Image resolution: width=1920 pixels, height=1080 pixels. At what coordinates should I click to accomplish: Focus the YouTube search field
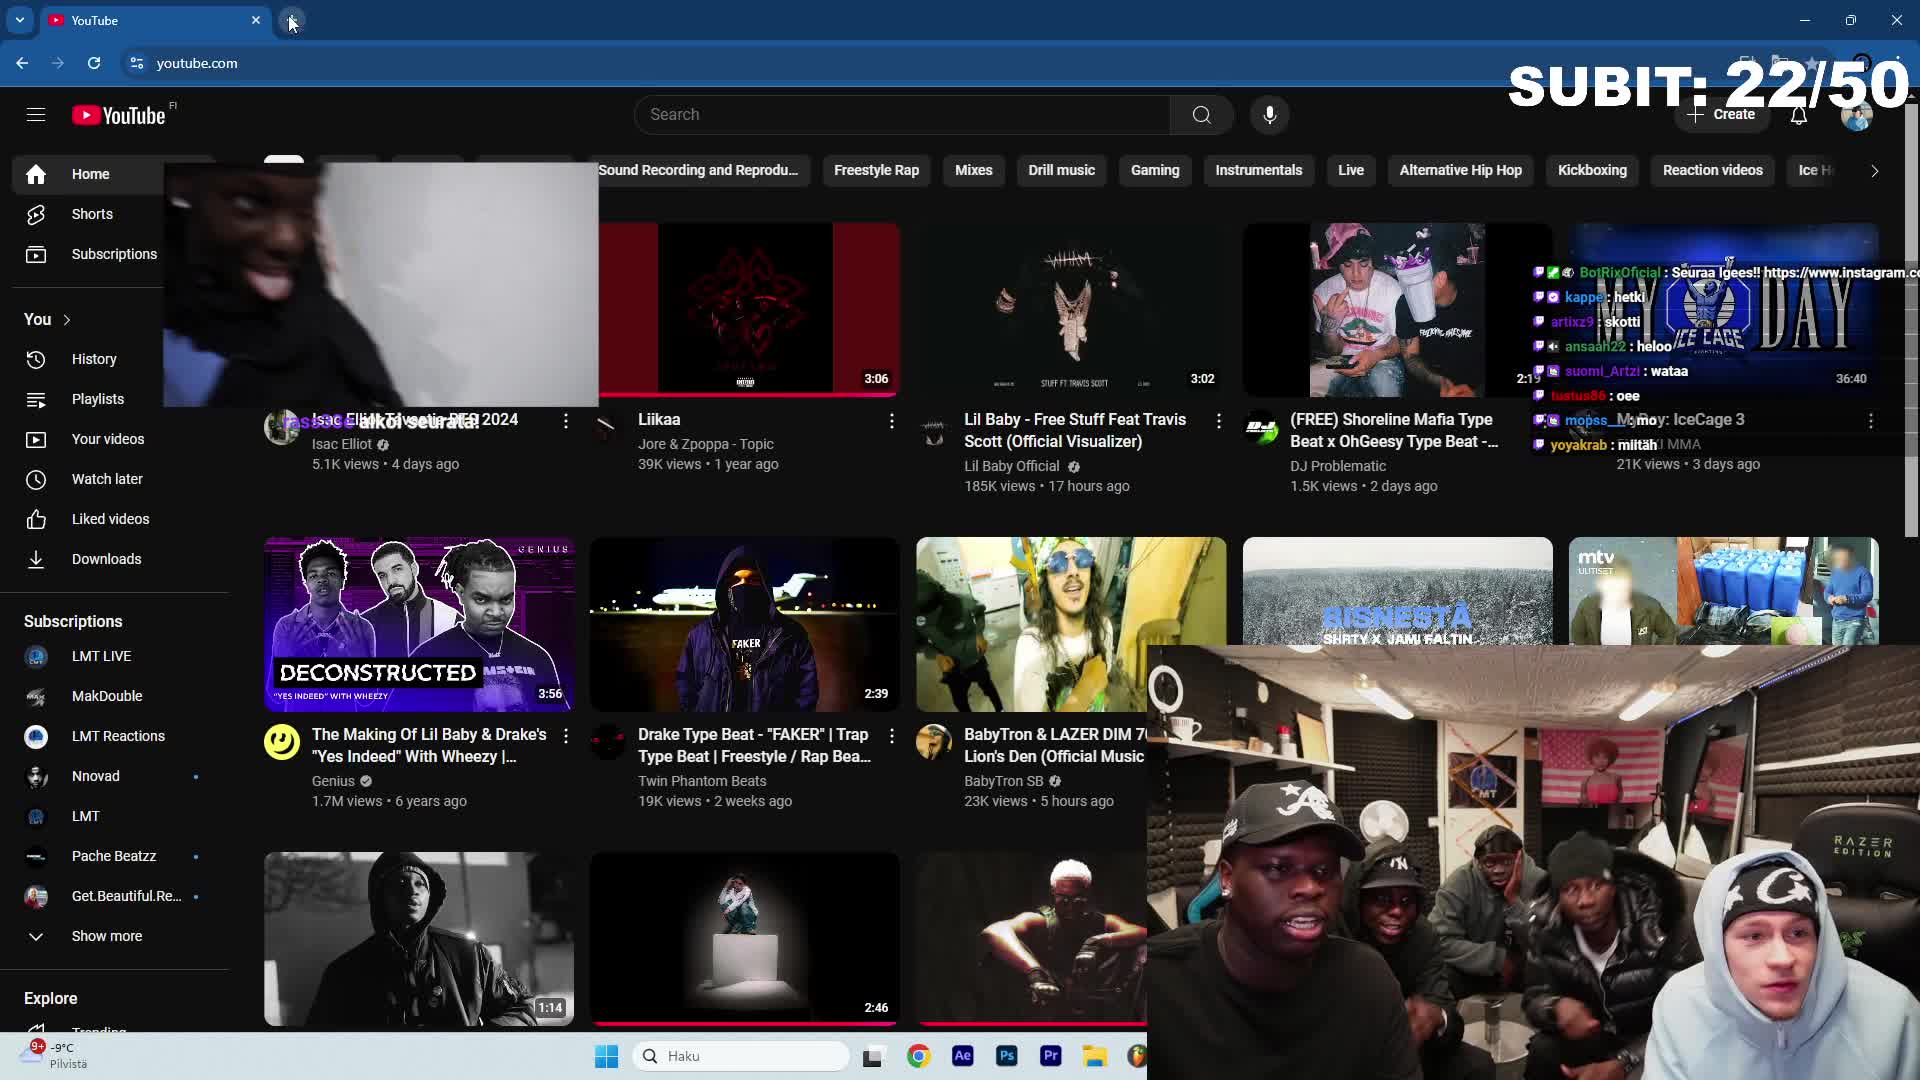pyautogui.click(x=902, y=115)
